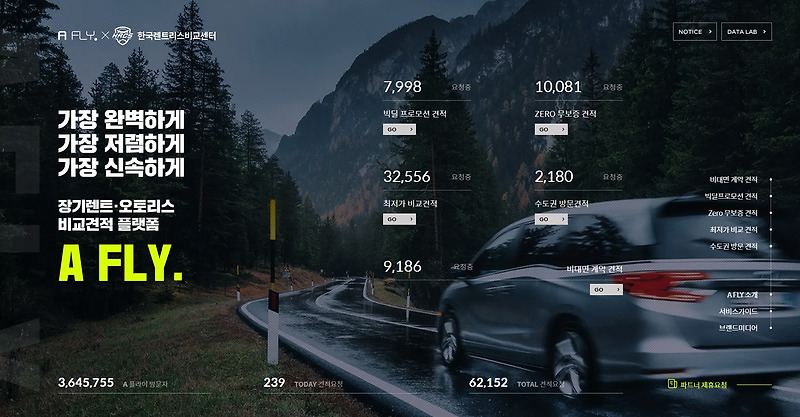Viewport: 800px width, 417px height.
Task: Click the 비대면 계약 견적 heading above GO
Action: point(594,268)
